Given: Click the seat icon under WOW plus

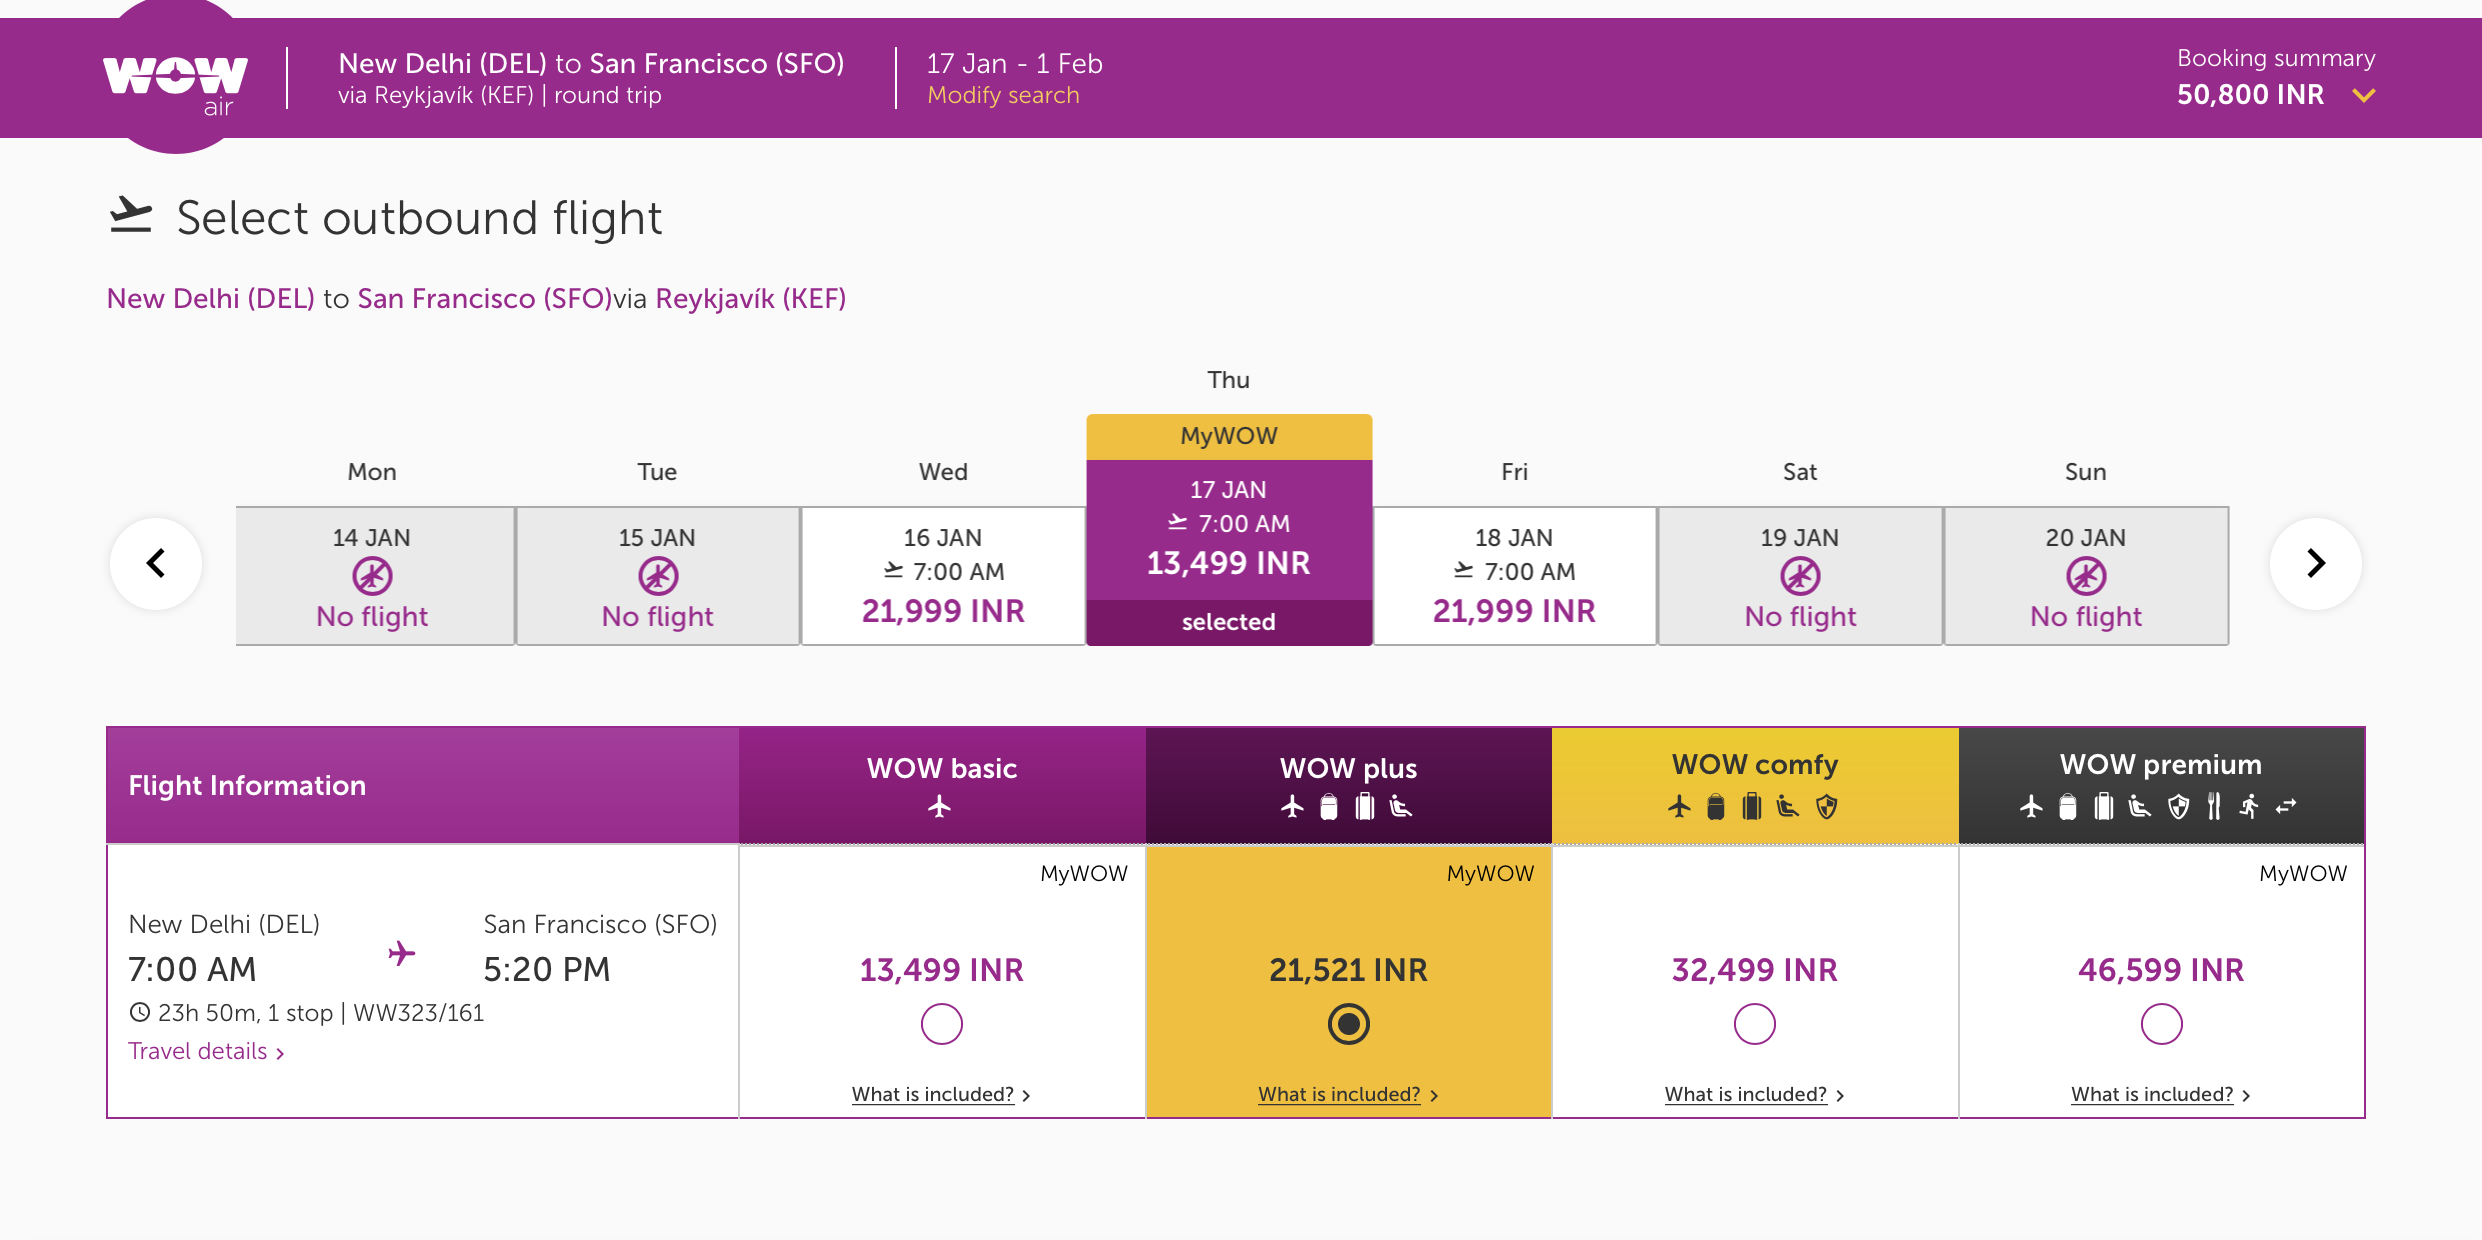Looking at the screenshot, I should coord(1401,806).
